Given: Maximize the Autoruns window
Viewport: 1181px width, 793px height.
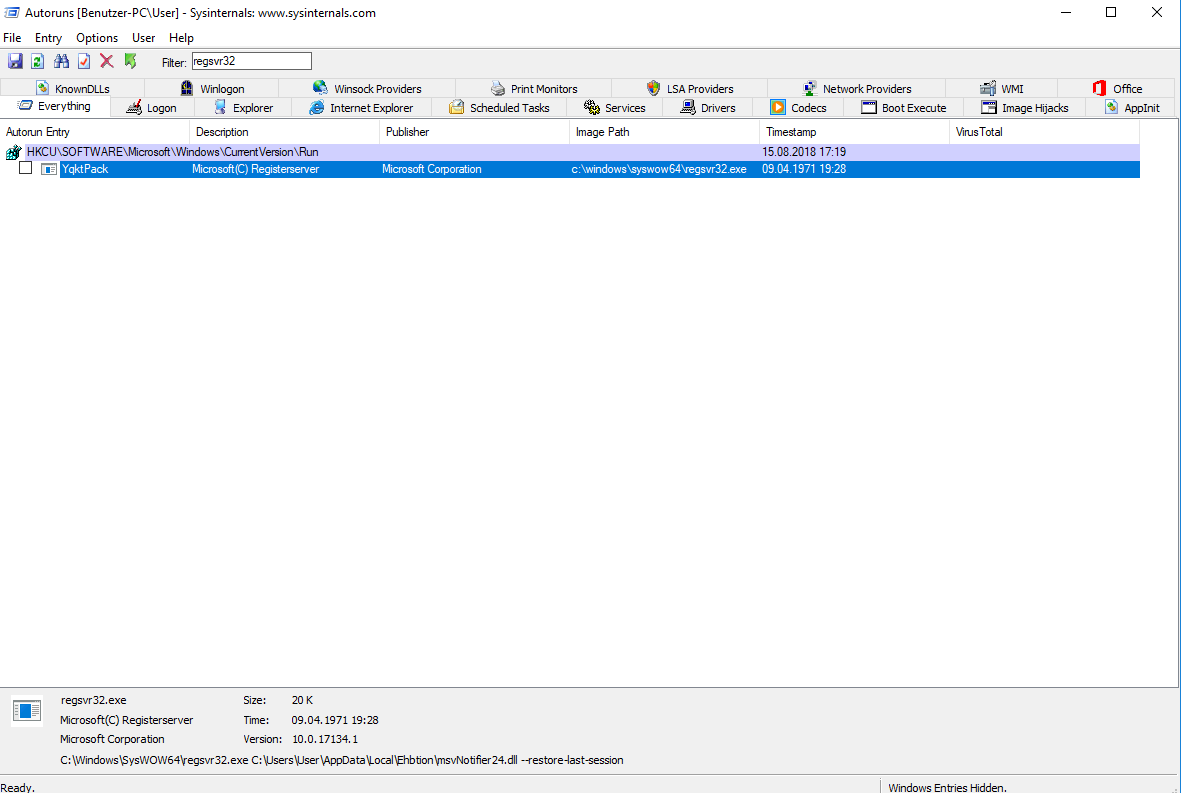Looking at the screenshot, I should (x=1111, y=12).
